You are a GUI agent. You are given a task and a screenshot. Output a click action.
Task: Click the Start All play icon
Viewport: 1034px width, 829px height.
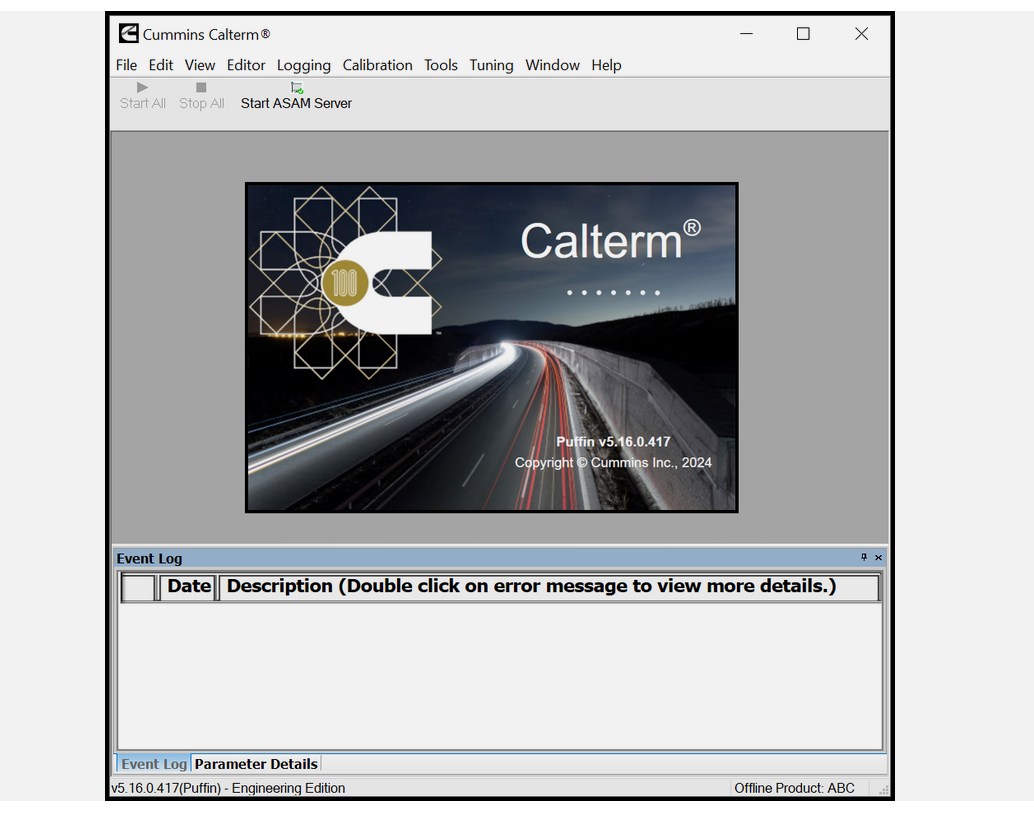tap(142, 87)
